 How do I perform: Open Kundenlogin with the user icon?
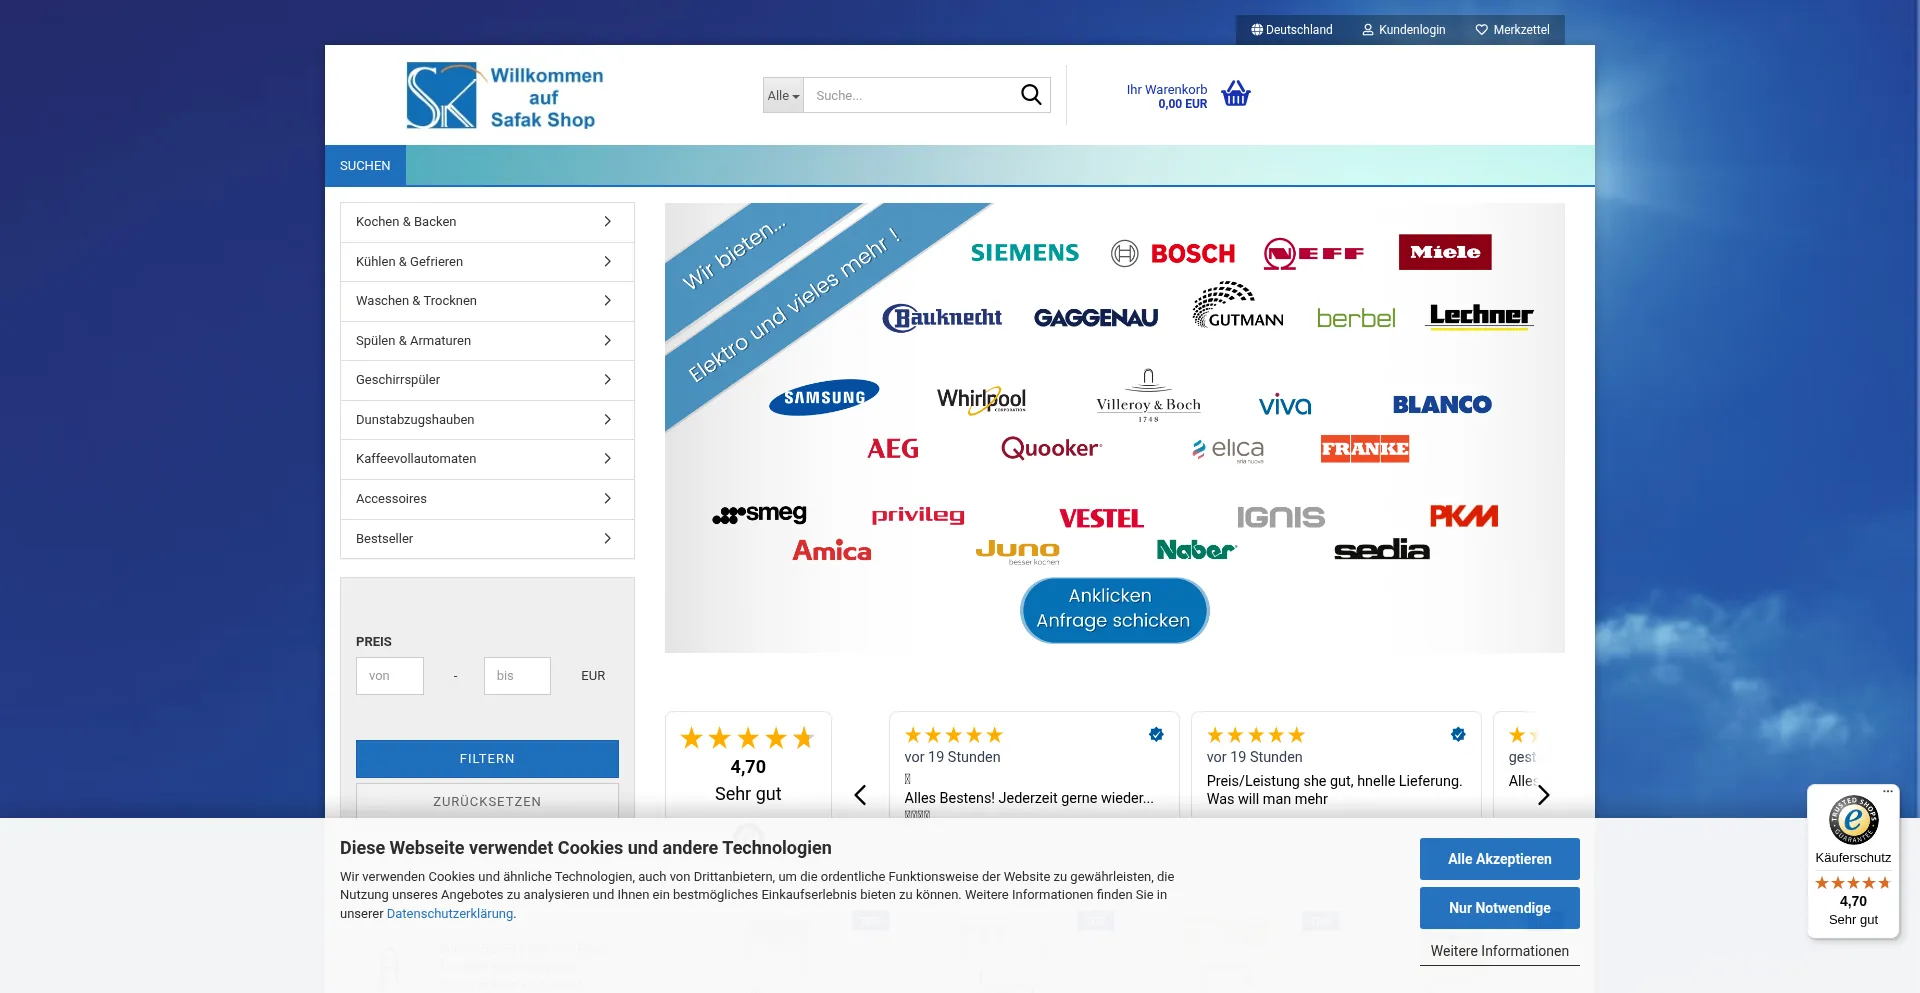(x=1368, y=30)
